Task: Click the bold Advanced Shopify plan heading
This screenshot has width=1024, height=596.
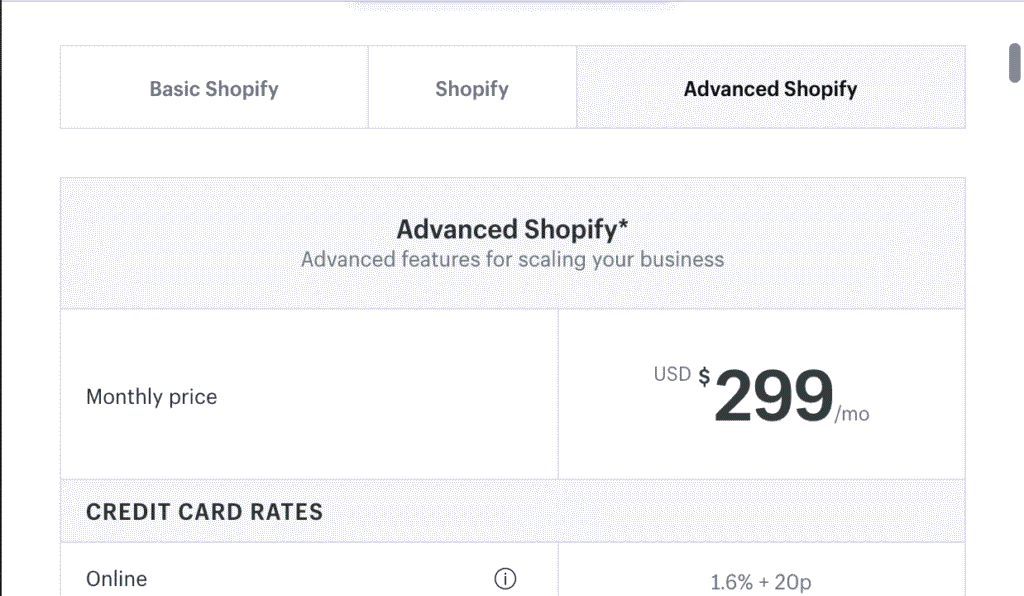Action: tap(506, 229)
